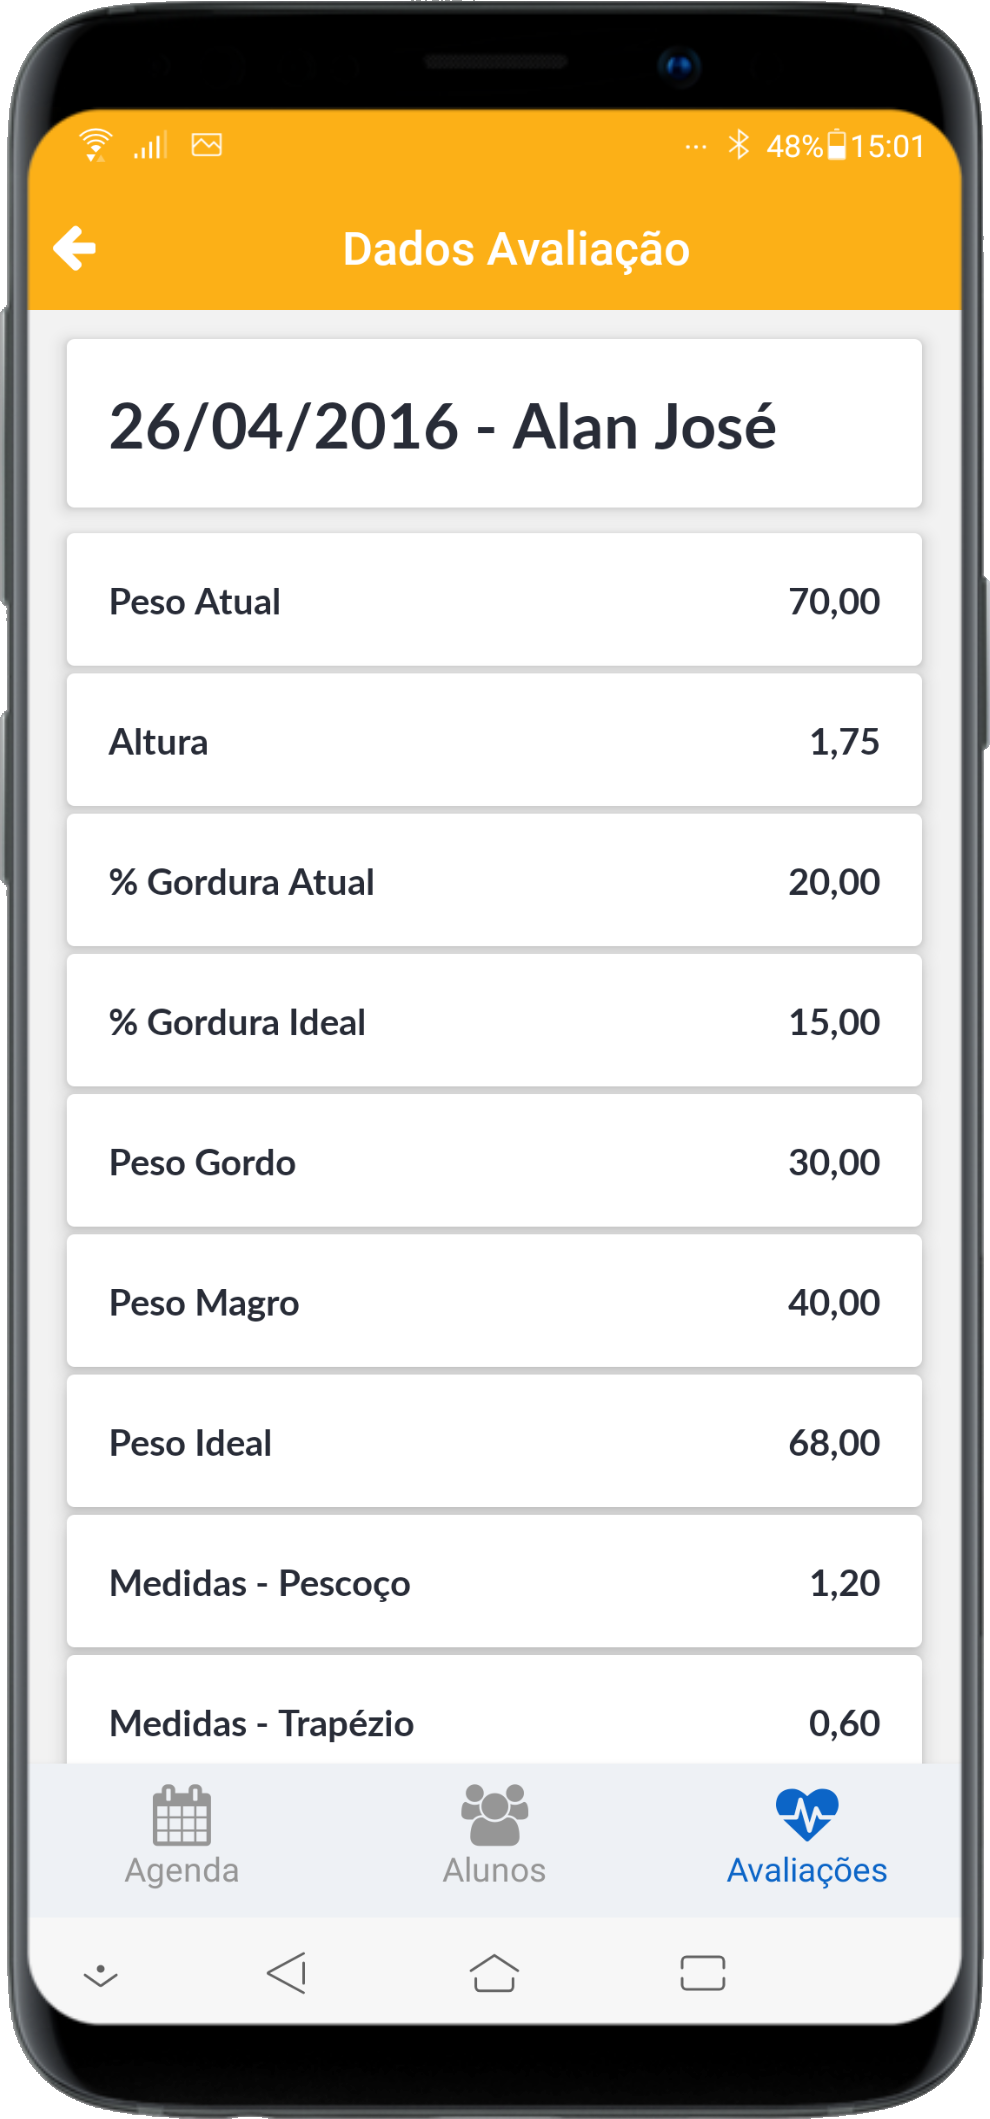The height and width of the screenshot is (2119, 990).
Task: Select the Peso Magro row
Action: coord(494,1302)
